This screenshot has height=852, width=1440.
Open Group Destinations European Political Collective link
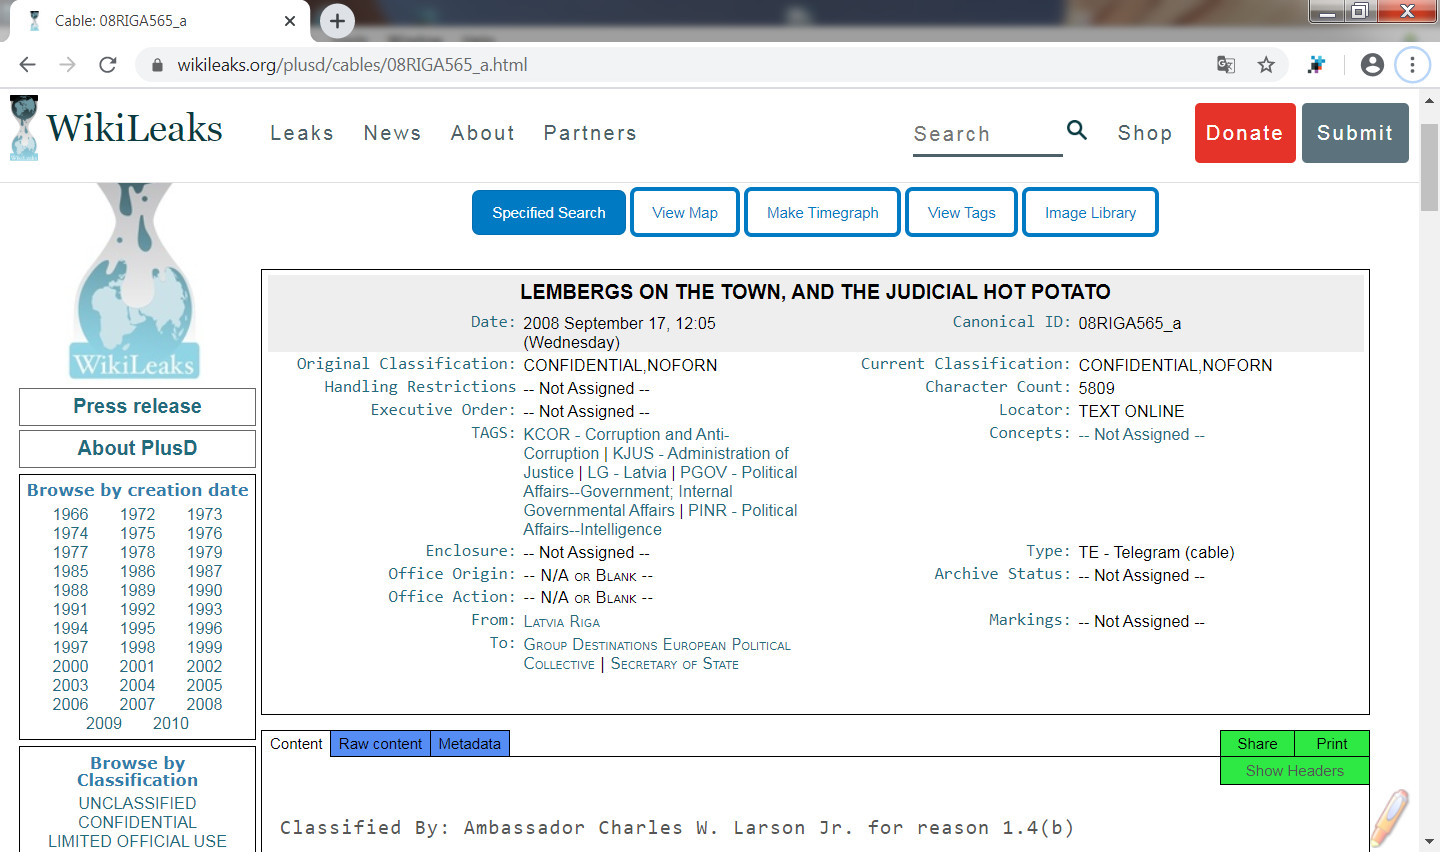point(657,654)
